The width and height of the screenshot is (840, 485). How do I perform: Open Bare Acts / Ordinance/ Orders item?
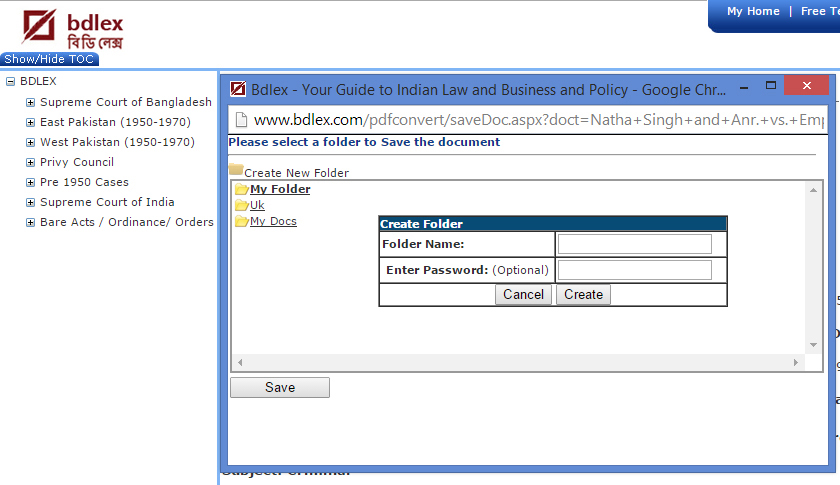[x=127, y=222]
